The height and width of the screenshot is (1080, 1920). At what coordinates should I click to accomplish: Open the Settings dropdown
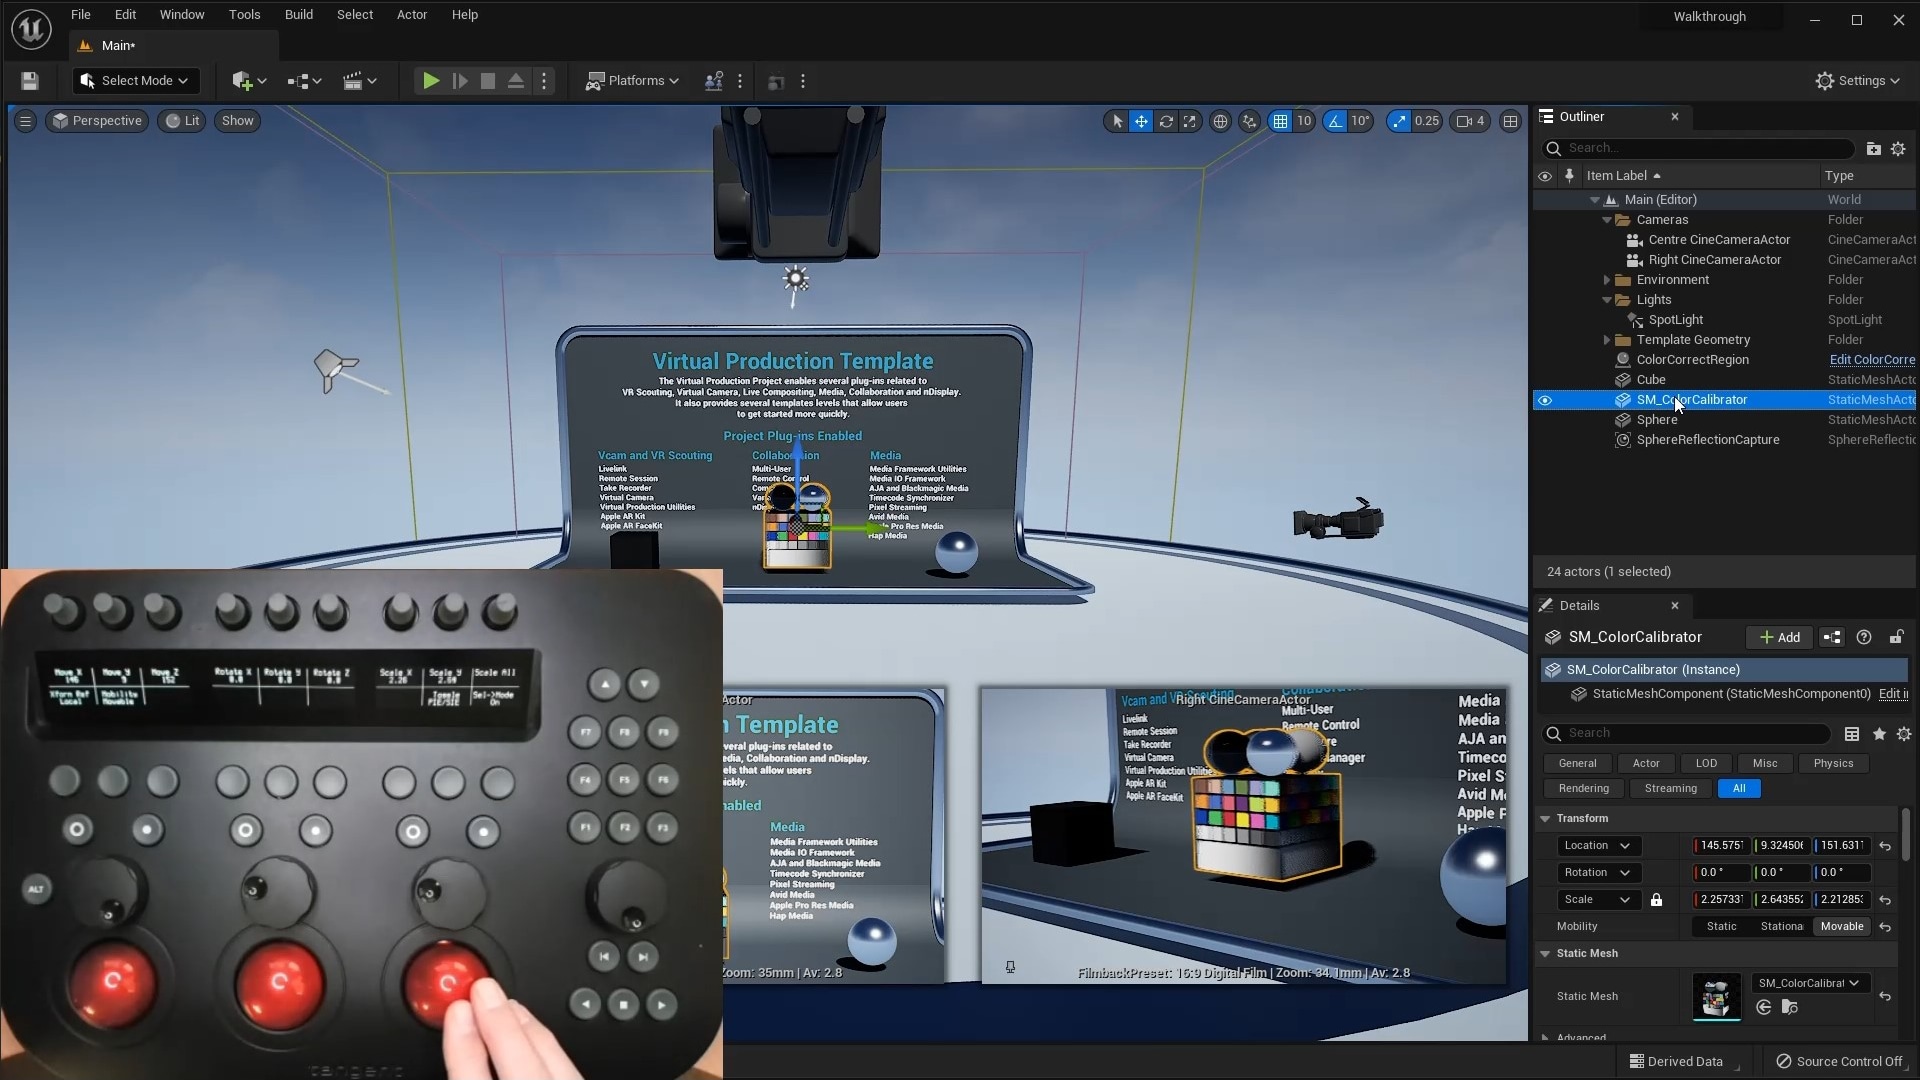tap(1858, 81)
